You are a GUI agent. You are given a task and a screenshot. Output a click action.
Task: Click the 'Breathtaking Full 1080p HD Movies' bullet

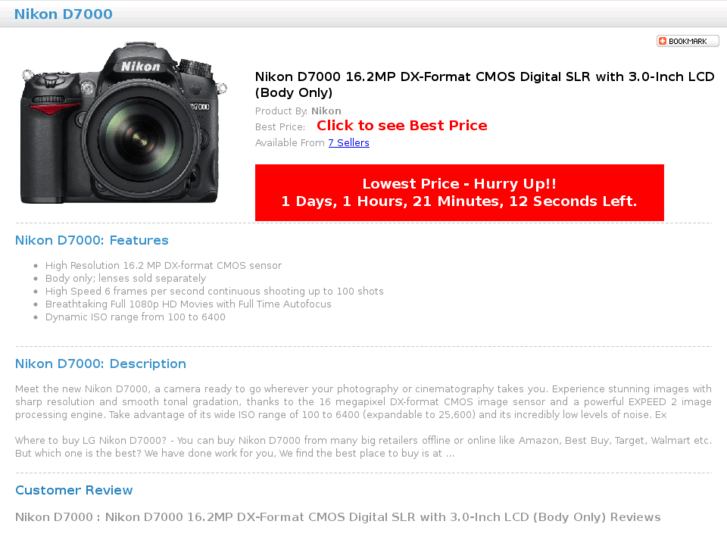point(188,304)
